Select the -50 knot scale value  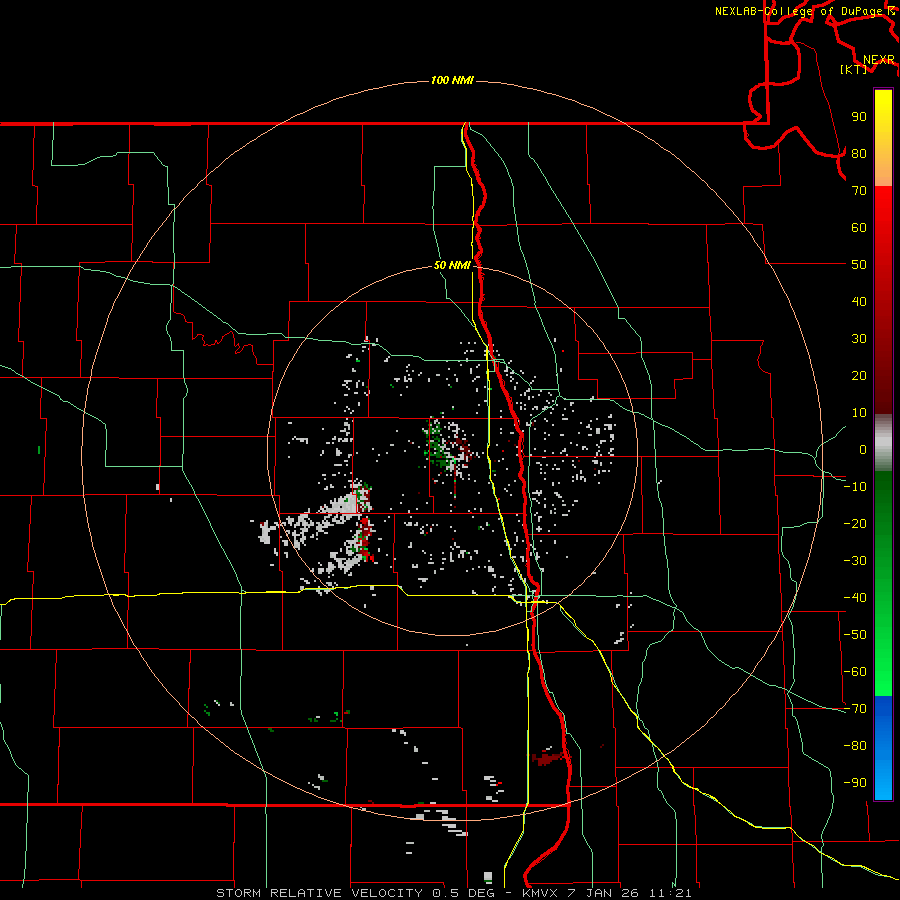[855, 635]
